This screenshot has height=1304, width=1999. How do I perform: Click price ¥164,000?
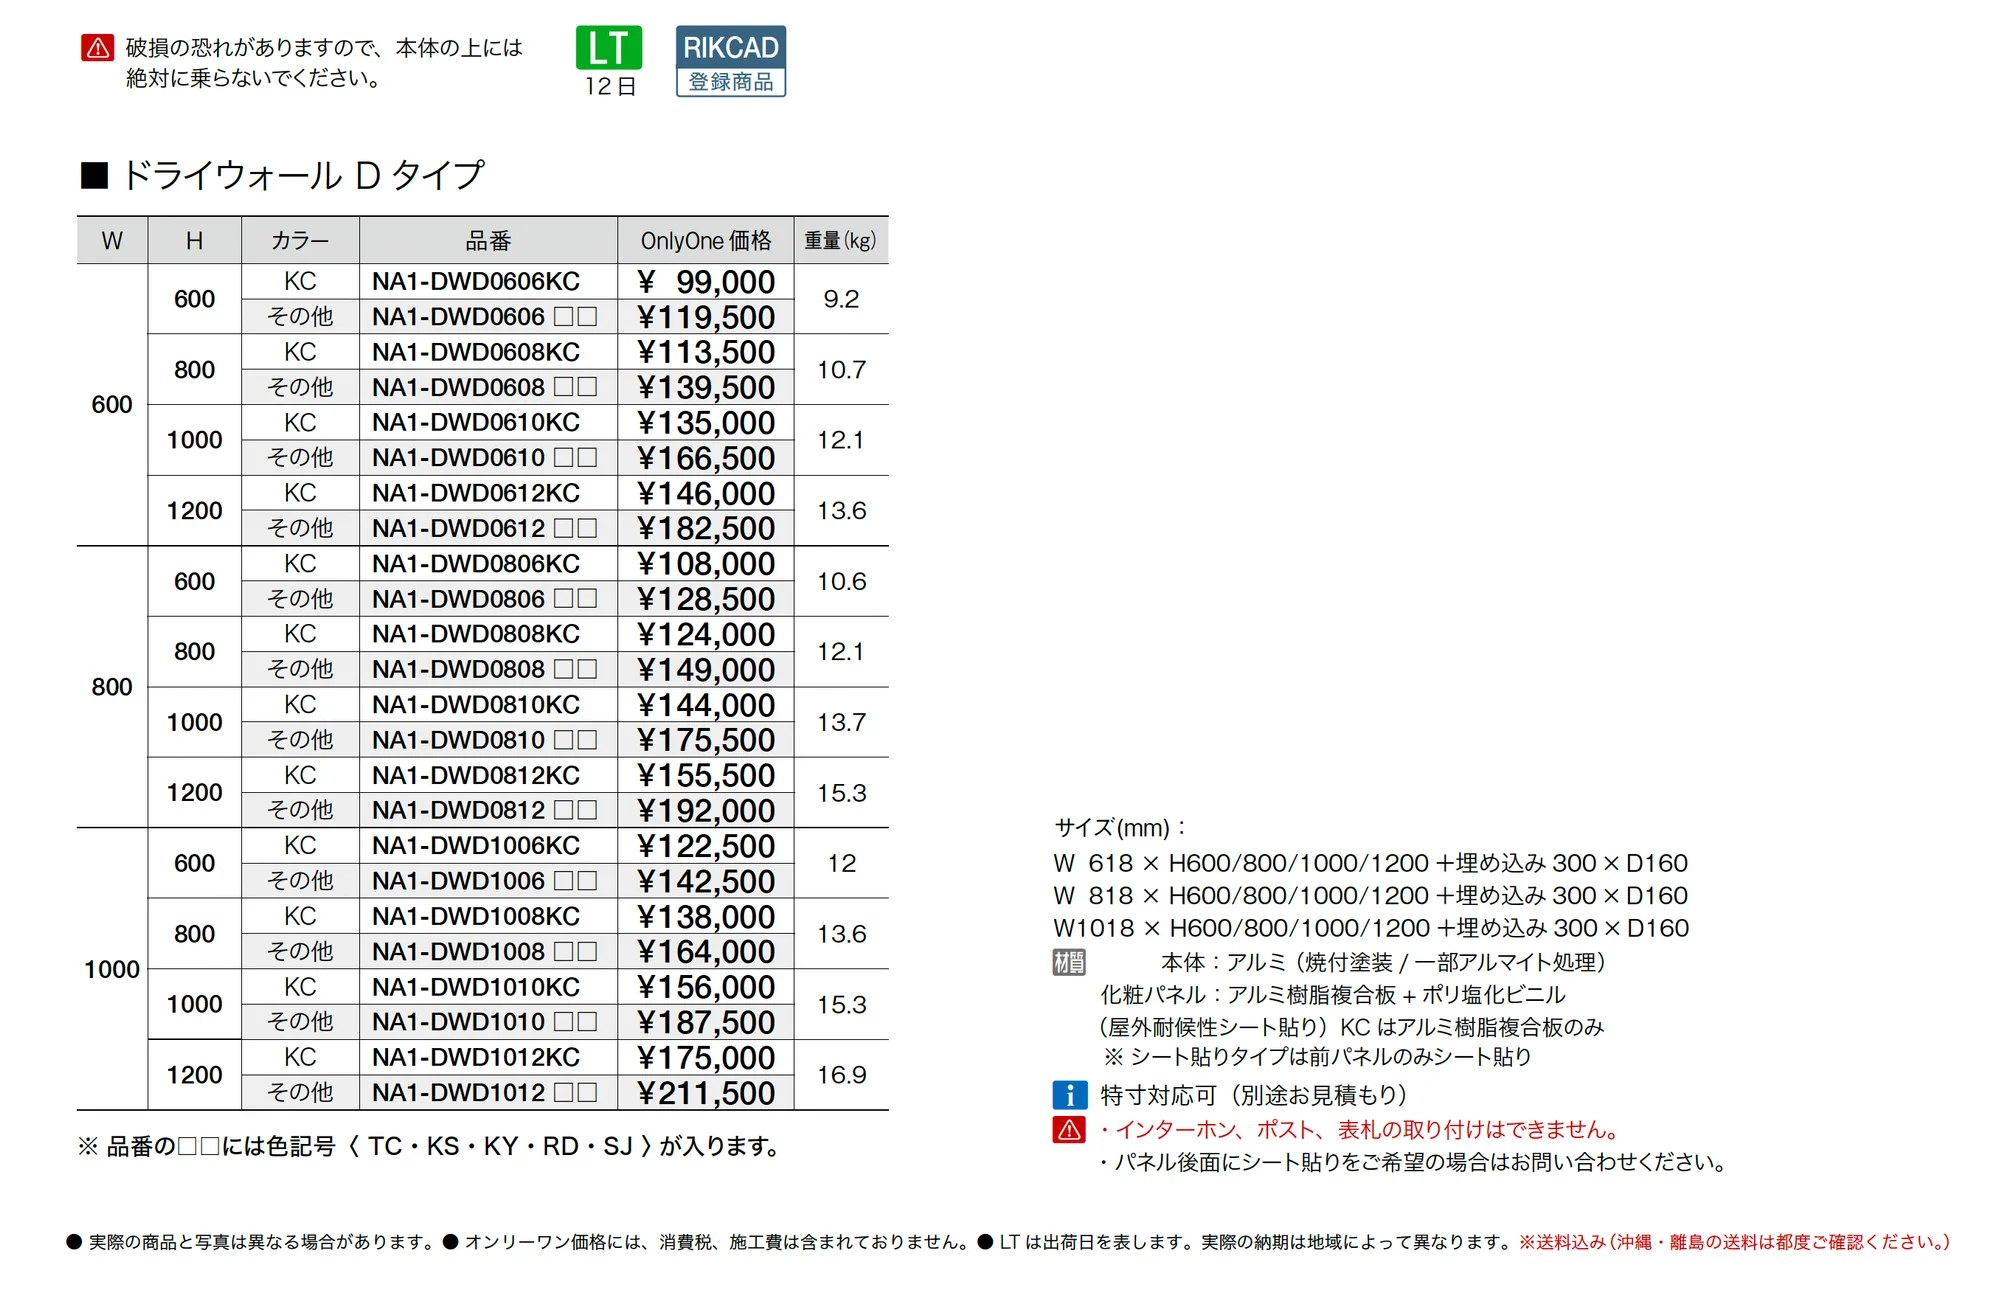coord(706,951)
